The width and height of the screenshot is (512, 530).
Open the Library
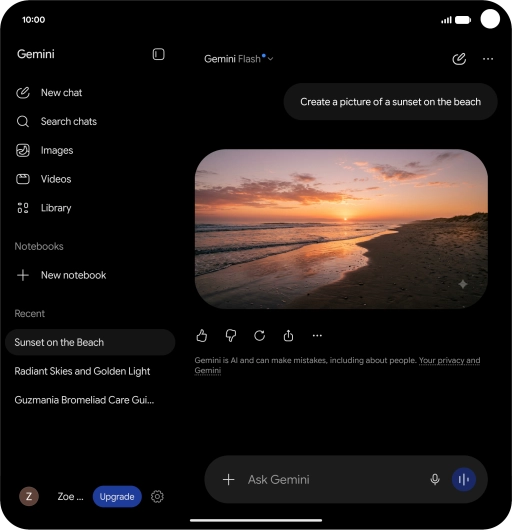pos(44,208)
